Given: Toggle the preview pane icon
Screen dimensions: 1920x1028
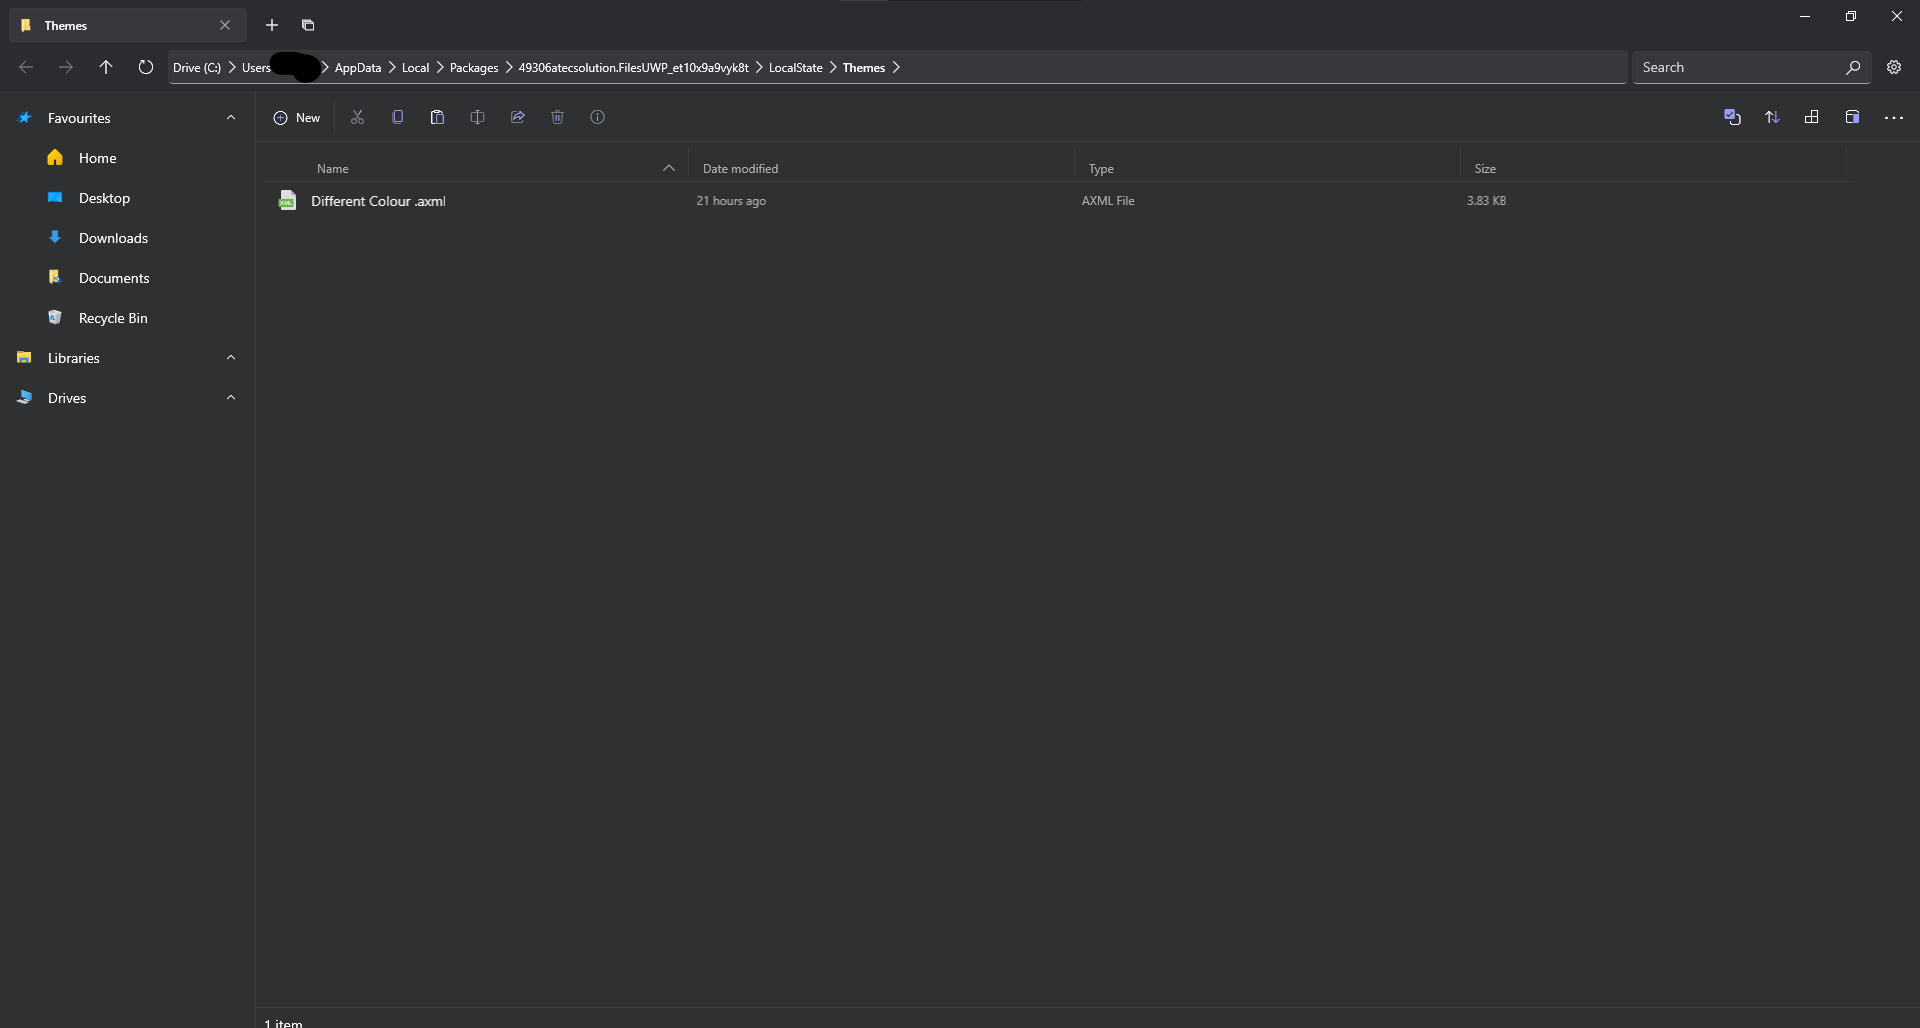Looking at the screenshot, I should [x=1852, y=117].
